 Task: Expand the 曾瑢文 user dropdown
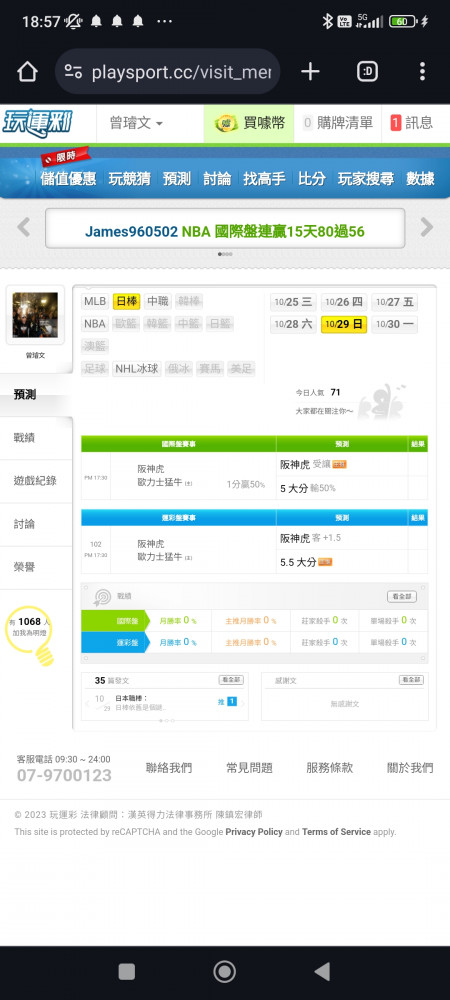(x=136, y=124)
